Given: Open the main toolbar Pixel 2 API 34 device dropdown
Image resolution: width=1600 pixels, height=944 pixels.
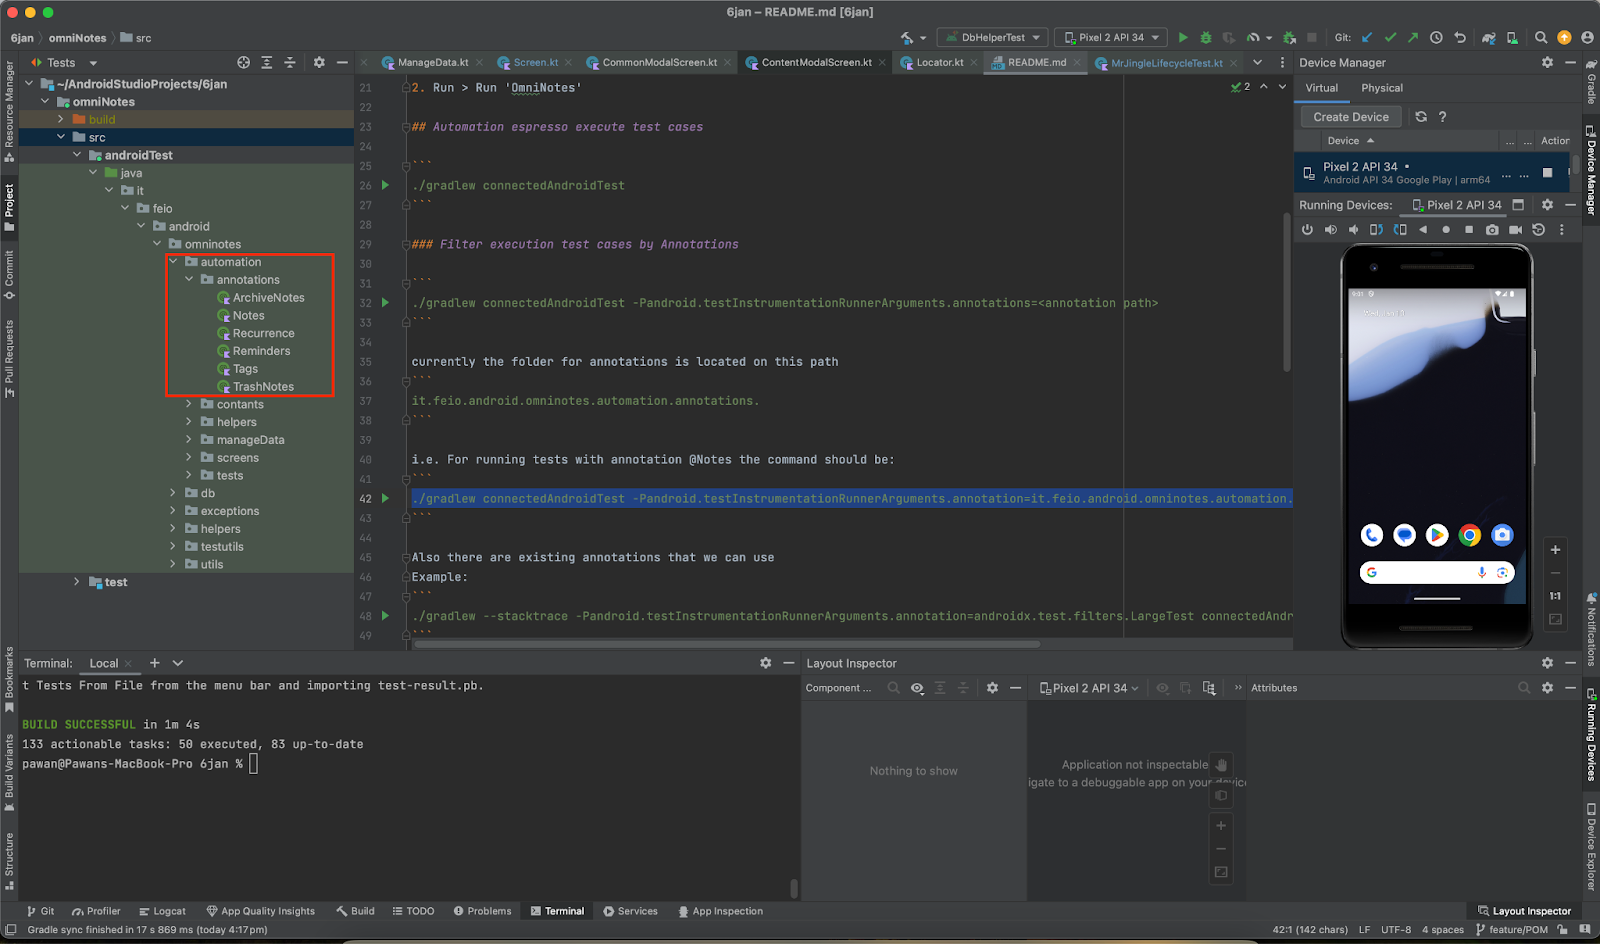Looking at the screenshot, I should coord(1111,38).
